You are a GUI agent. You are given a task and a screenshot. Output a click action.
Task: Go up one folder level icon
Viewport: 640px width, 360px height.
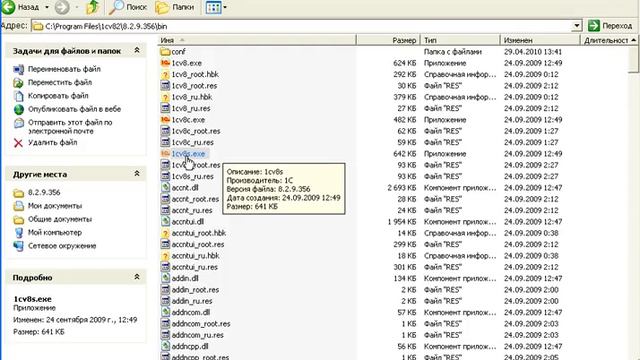pos(93,7)
